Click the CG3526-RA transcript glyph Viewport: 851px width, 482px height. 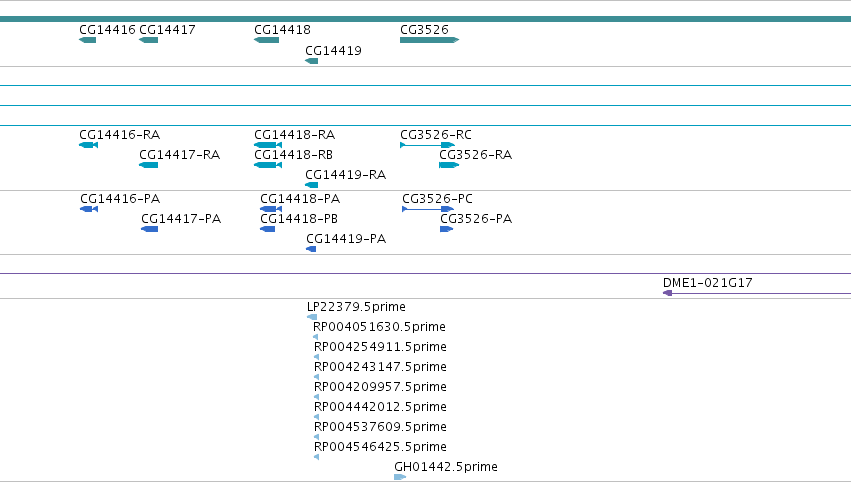449,165
